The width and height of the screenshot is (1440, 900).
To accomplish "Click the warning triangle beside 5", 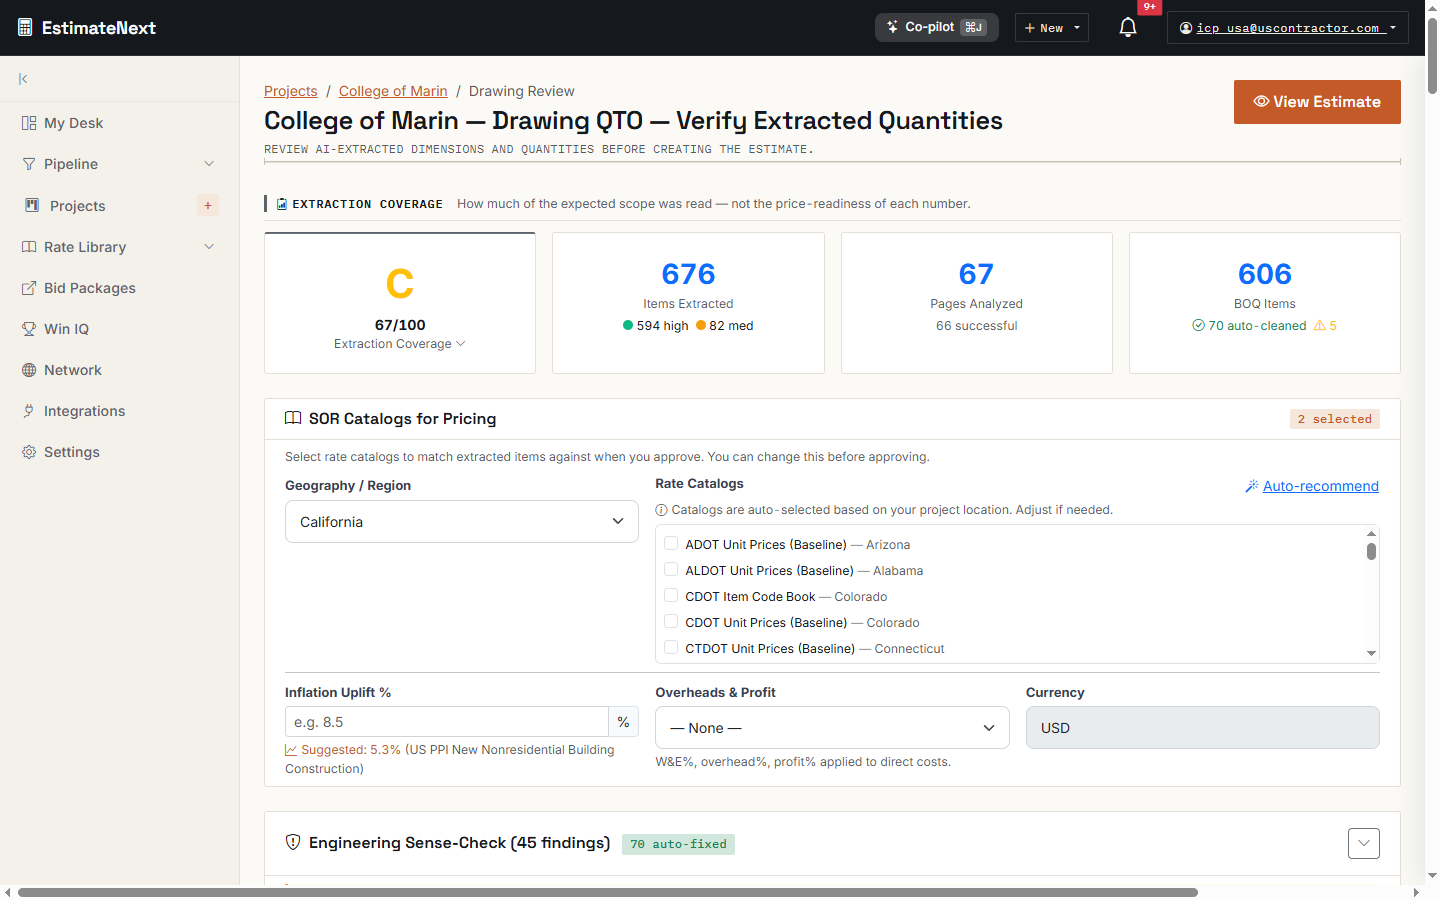I will [1320, 325].
